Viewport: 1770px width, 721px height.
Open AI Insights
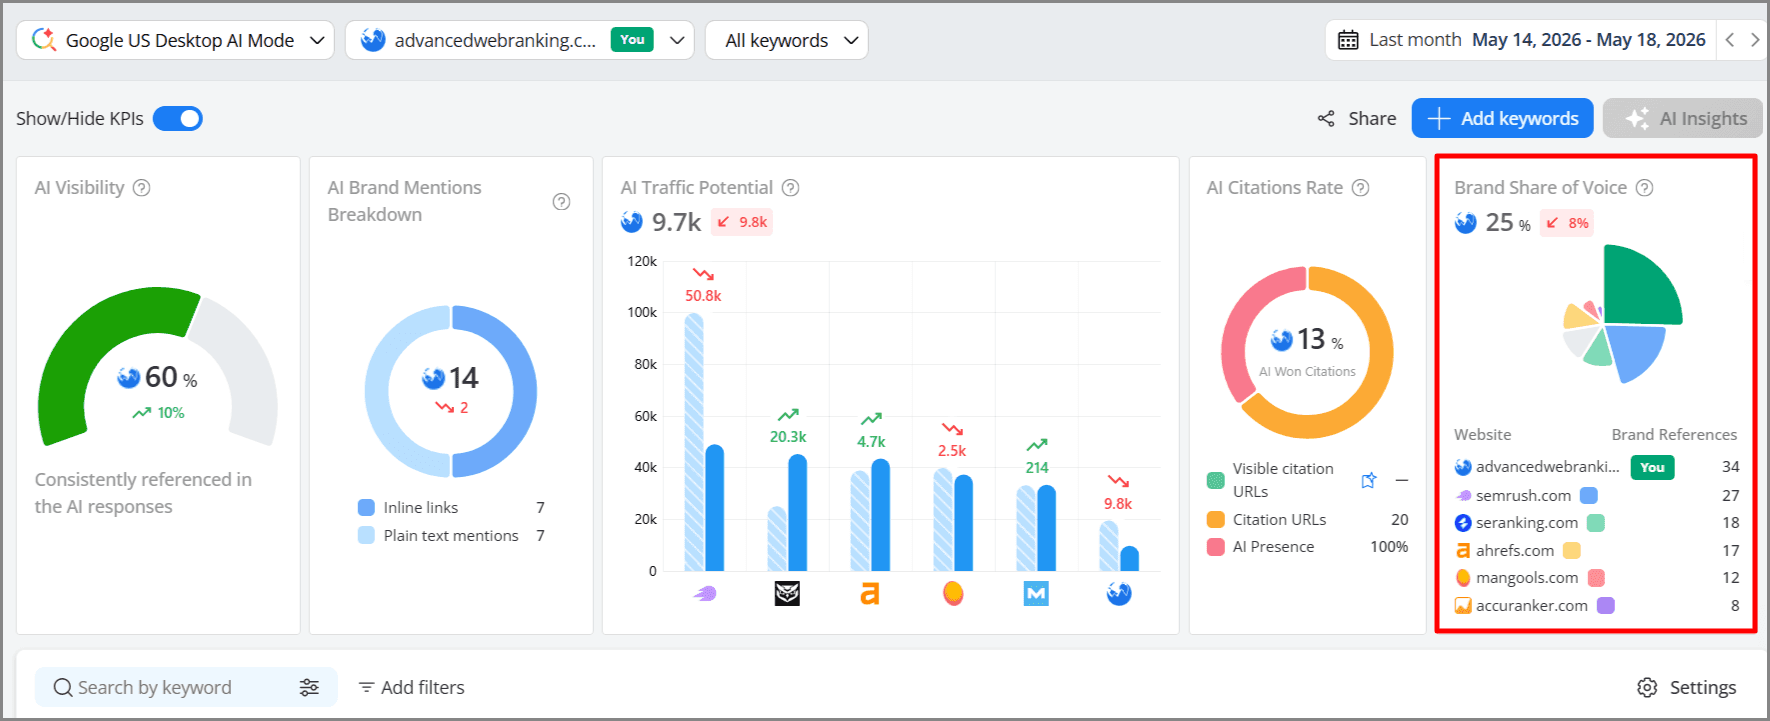pos(1684,118)
